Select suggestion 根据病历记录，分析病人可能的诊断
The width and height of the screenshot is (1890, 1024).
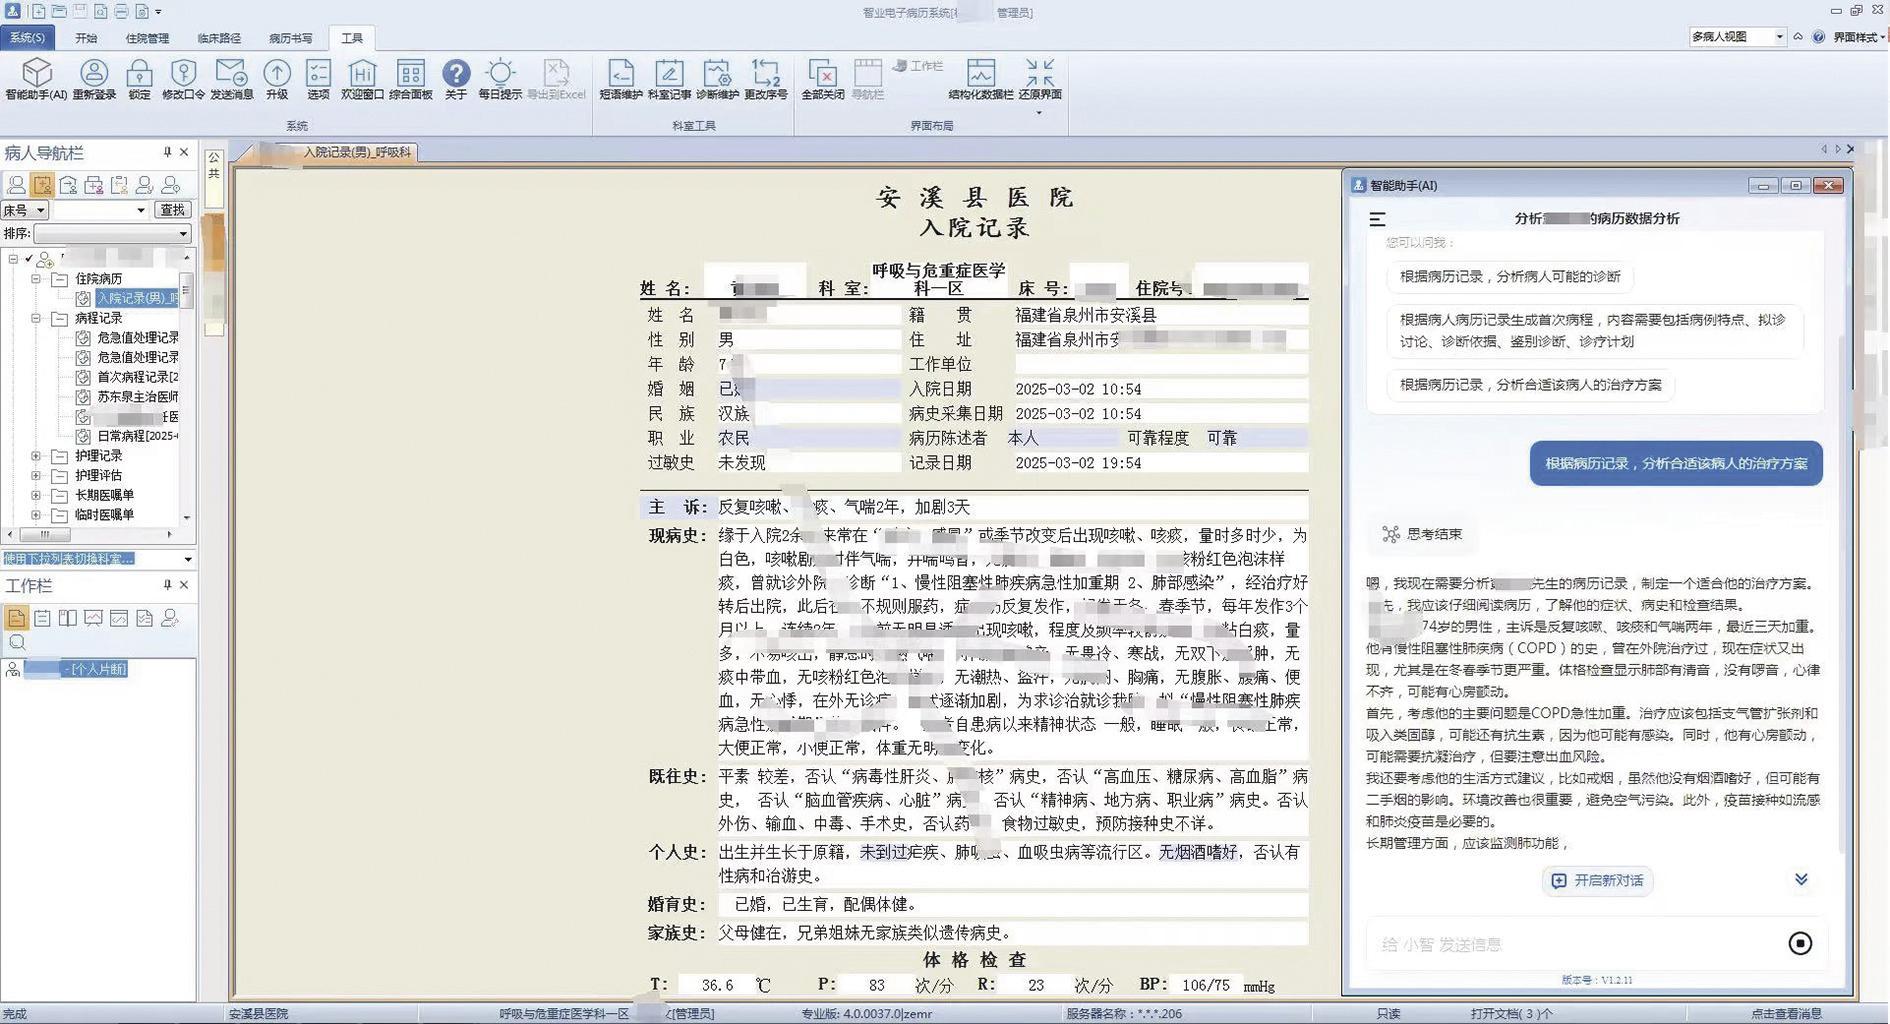[x=1510, y=277]
